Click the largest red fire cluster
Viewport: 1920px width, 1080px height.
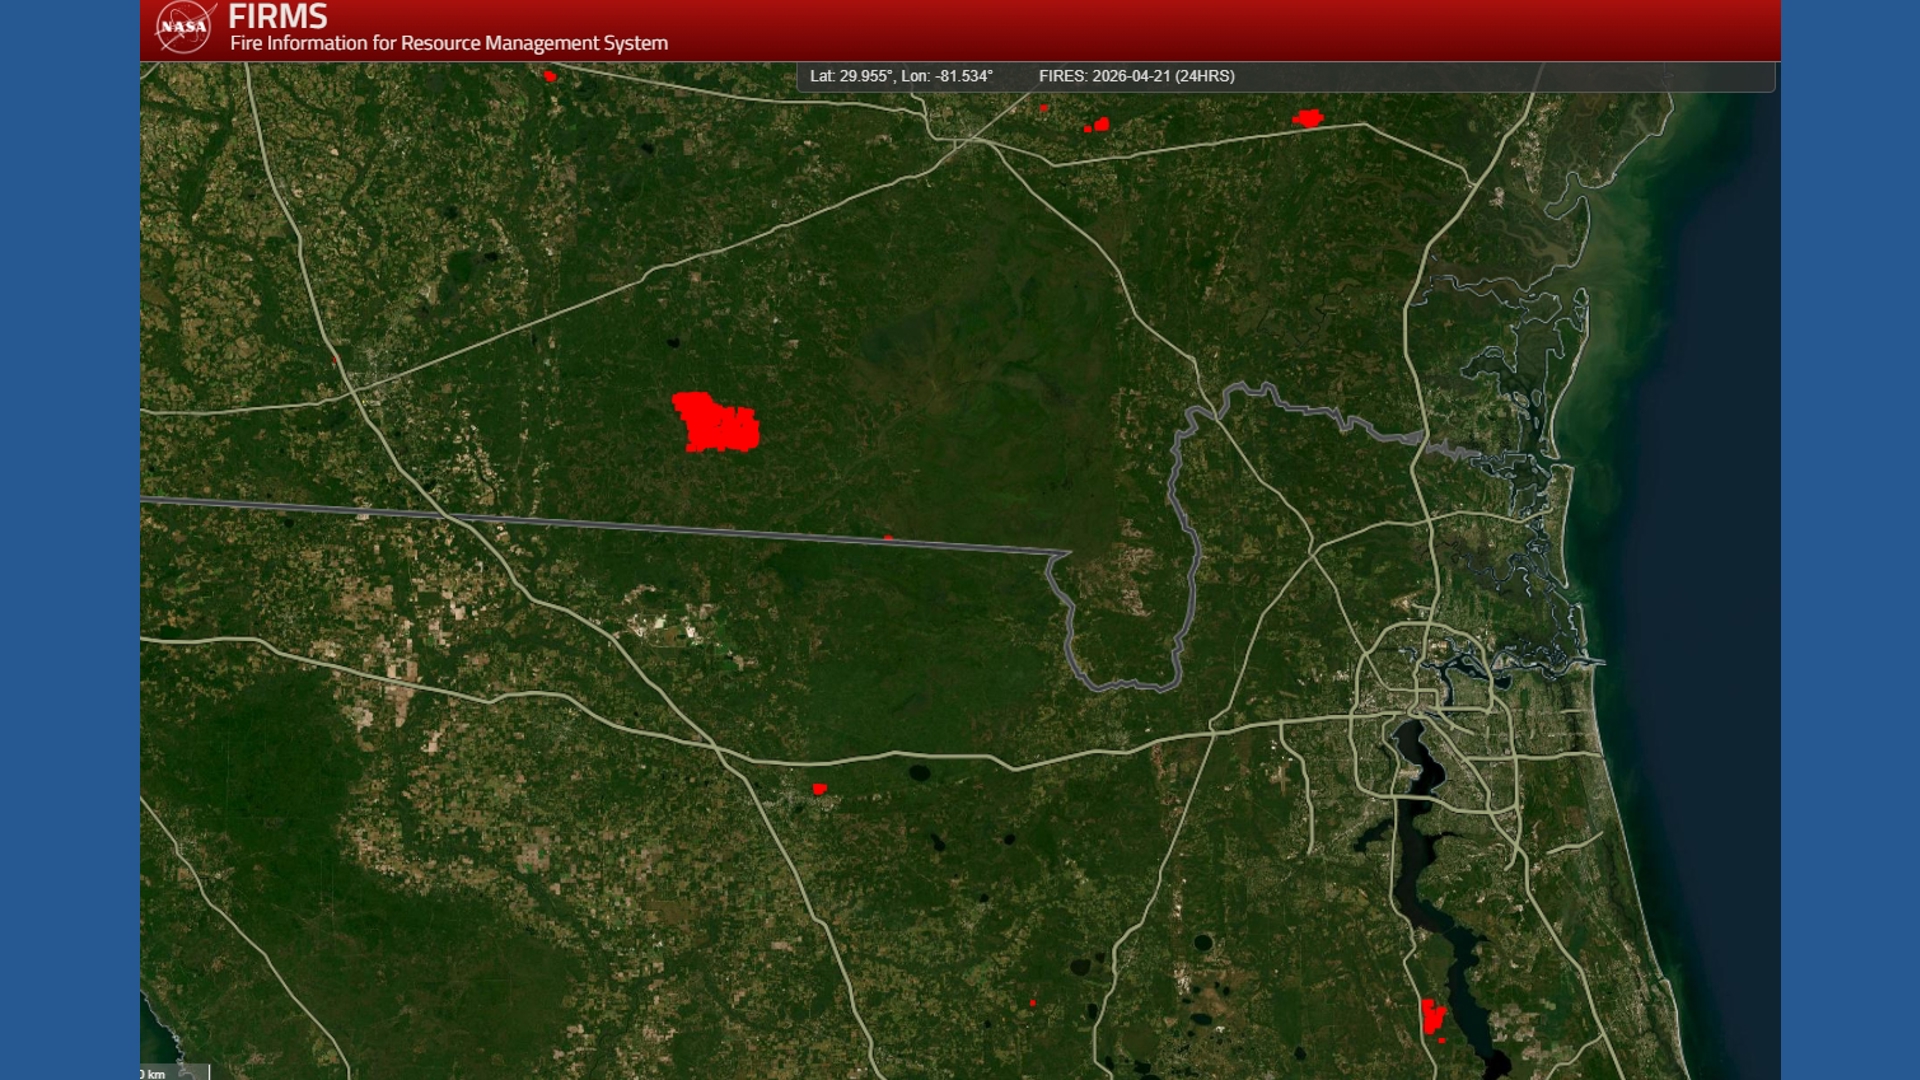coord(716,423)
